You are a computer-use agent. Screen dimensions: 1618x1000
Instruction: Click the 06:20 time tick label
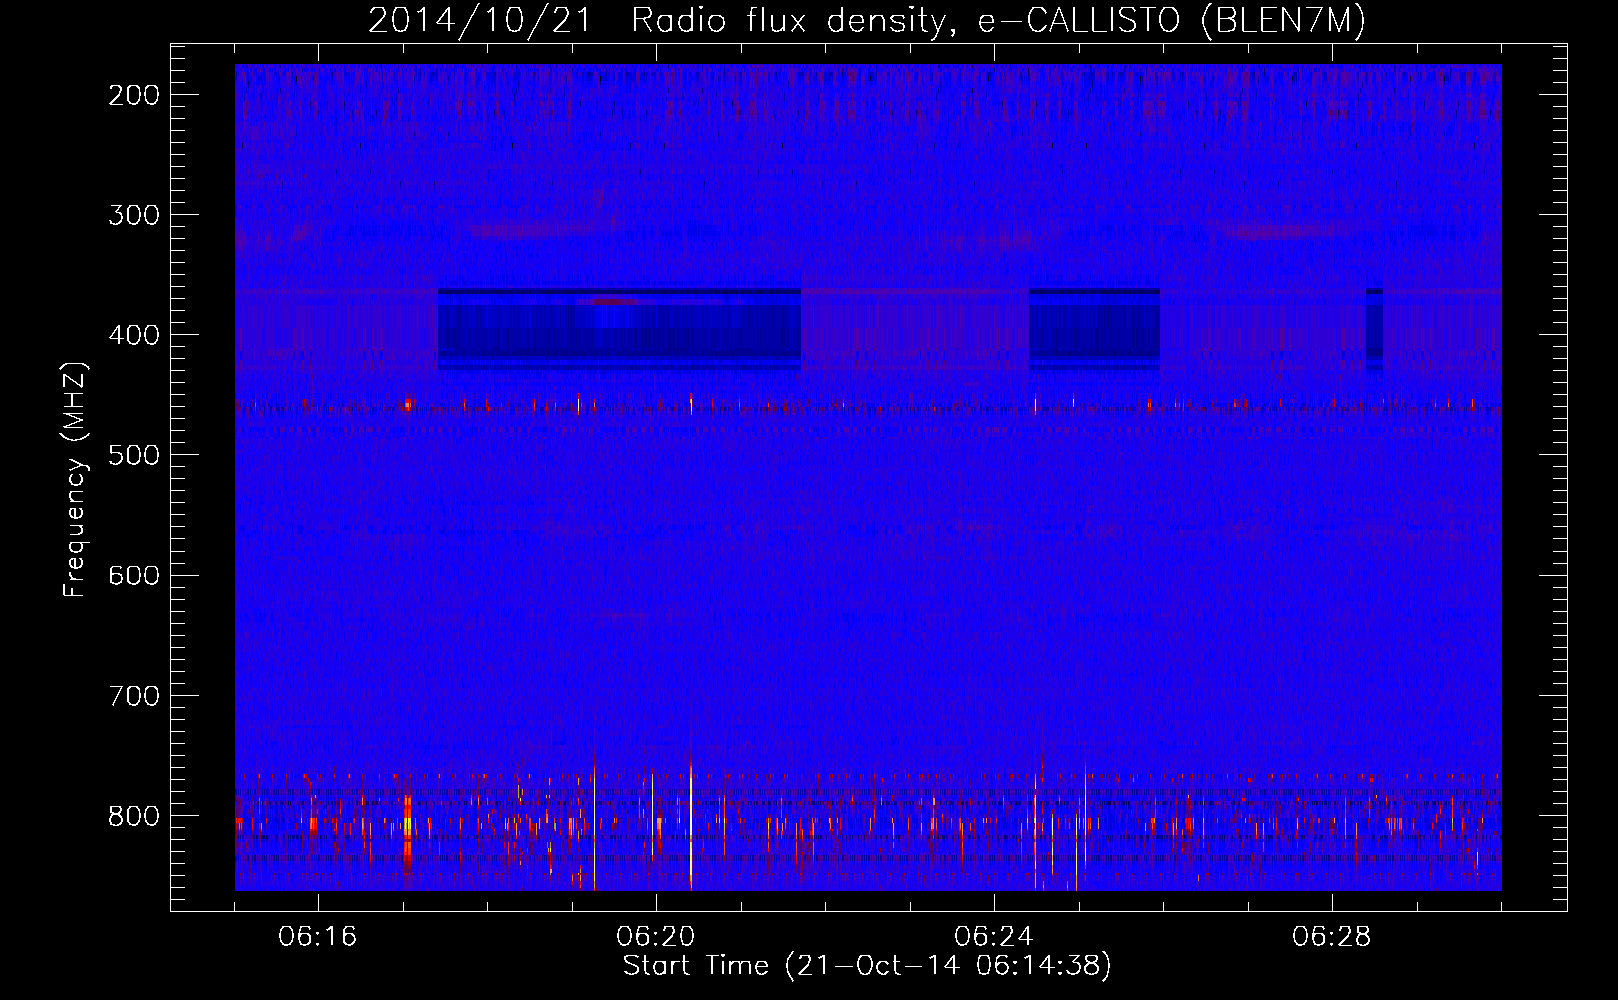coord(656,937)
